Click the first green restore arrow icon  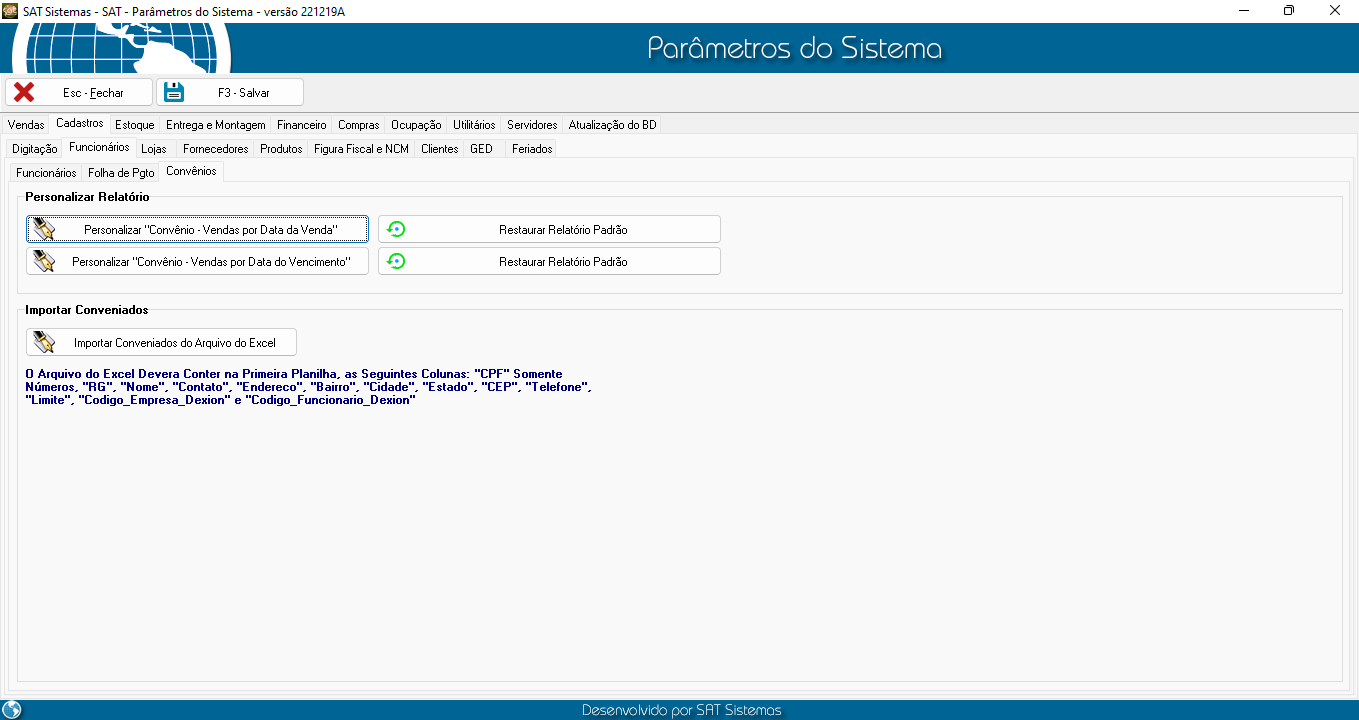(396, 229)
